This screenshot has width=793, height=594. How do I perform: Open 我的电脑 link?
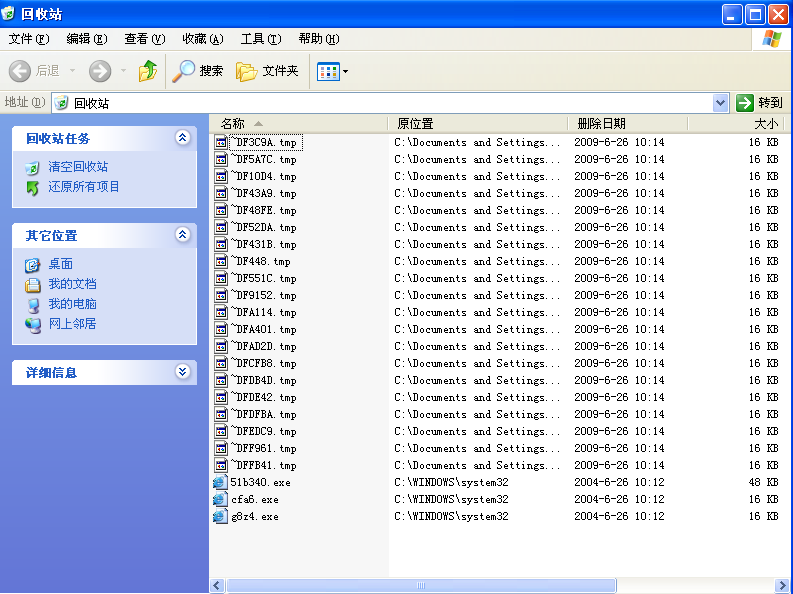coord(72,304)
